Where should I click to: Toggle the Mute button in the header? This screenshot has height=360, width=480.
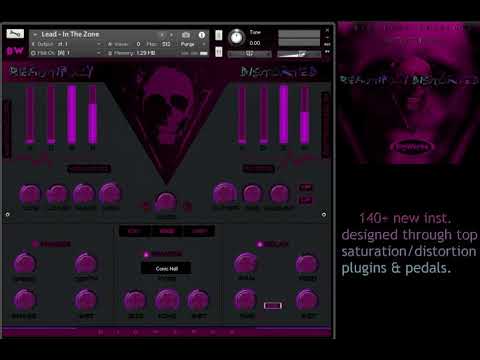pyautogui.click(x=219, y=52)
